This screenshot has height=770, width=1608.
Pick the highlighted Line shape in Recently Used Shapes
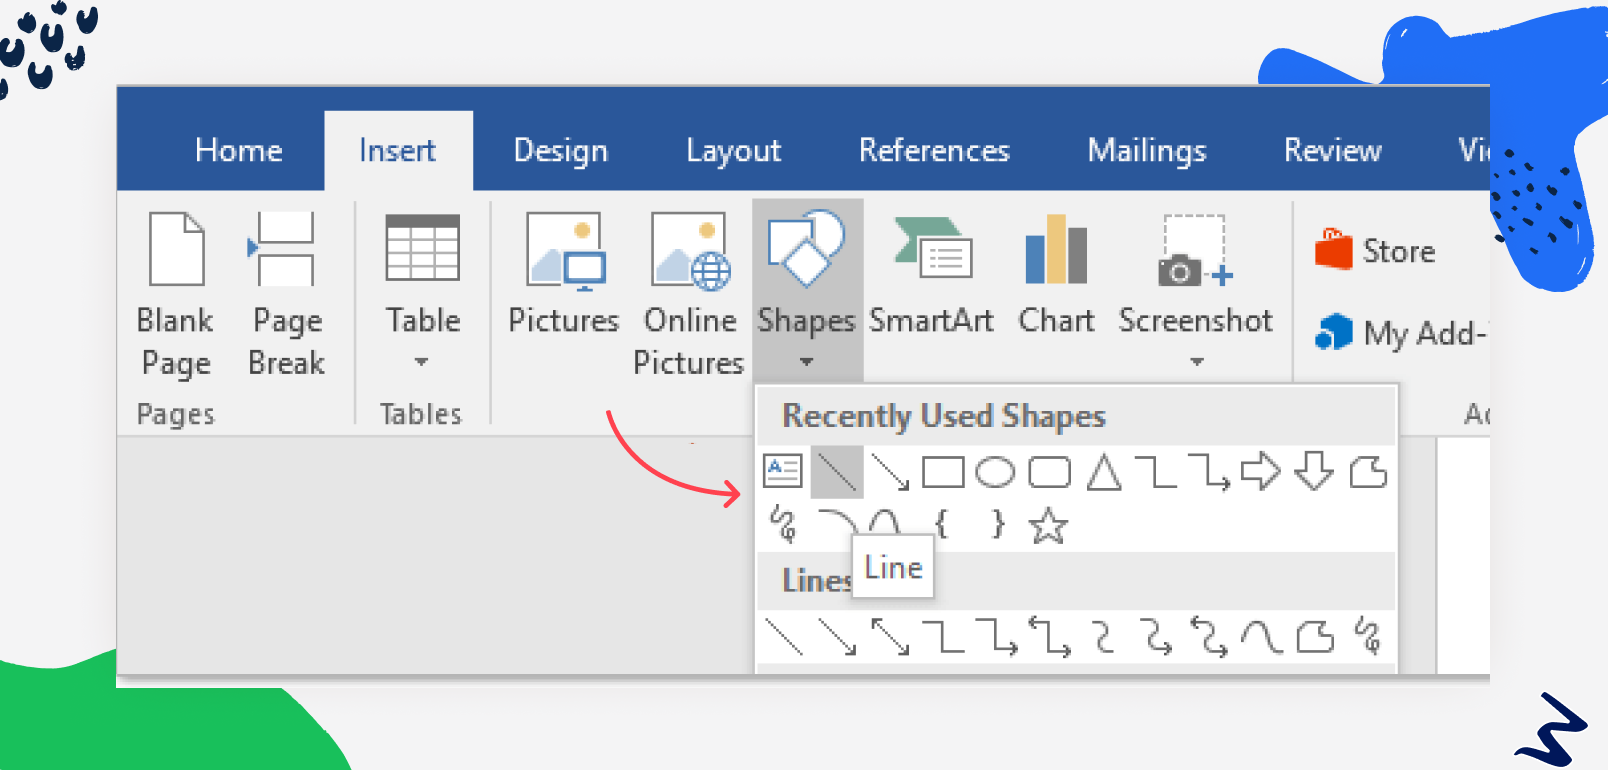836,472
